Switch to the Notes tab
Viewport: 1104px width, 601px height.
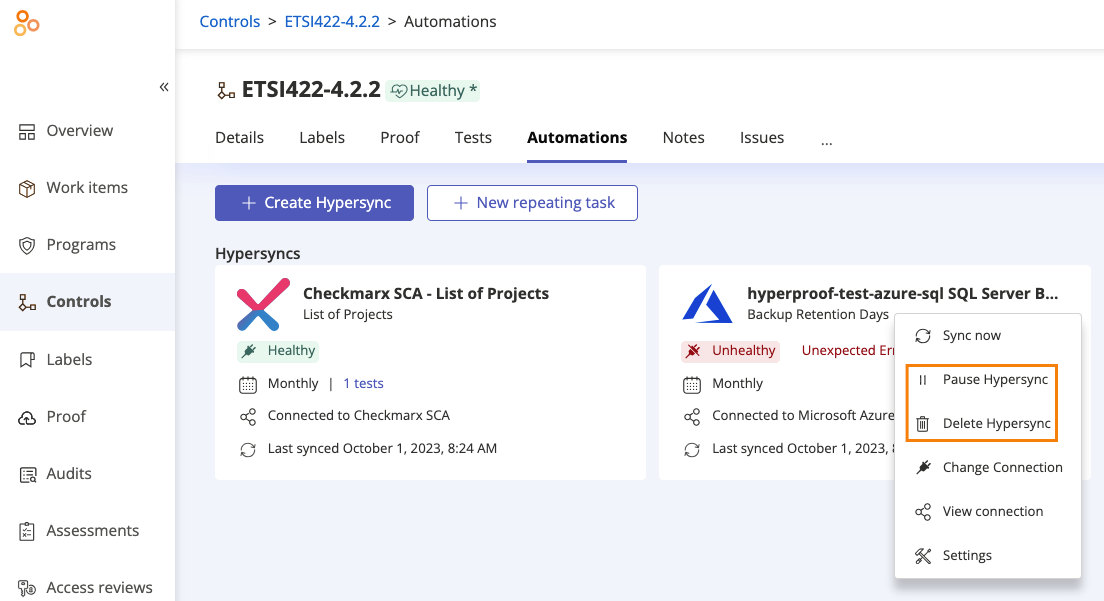coord(684,138)
